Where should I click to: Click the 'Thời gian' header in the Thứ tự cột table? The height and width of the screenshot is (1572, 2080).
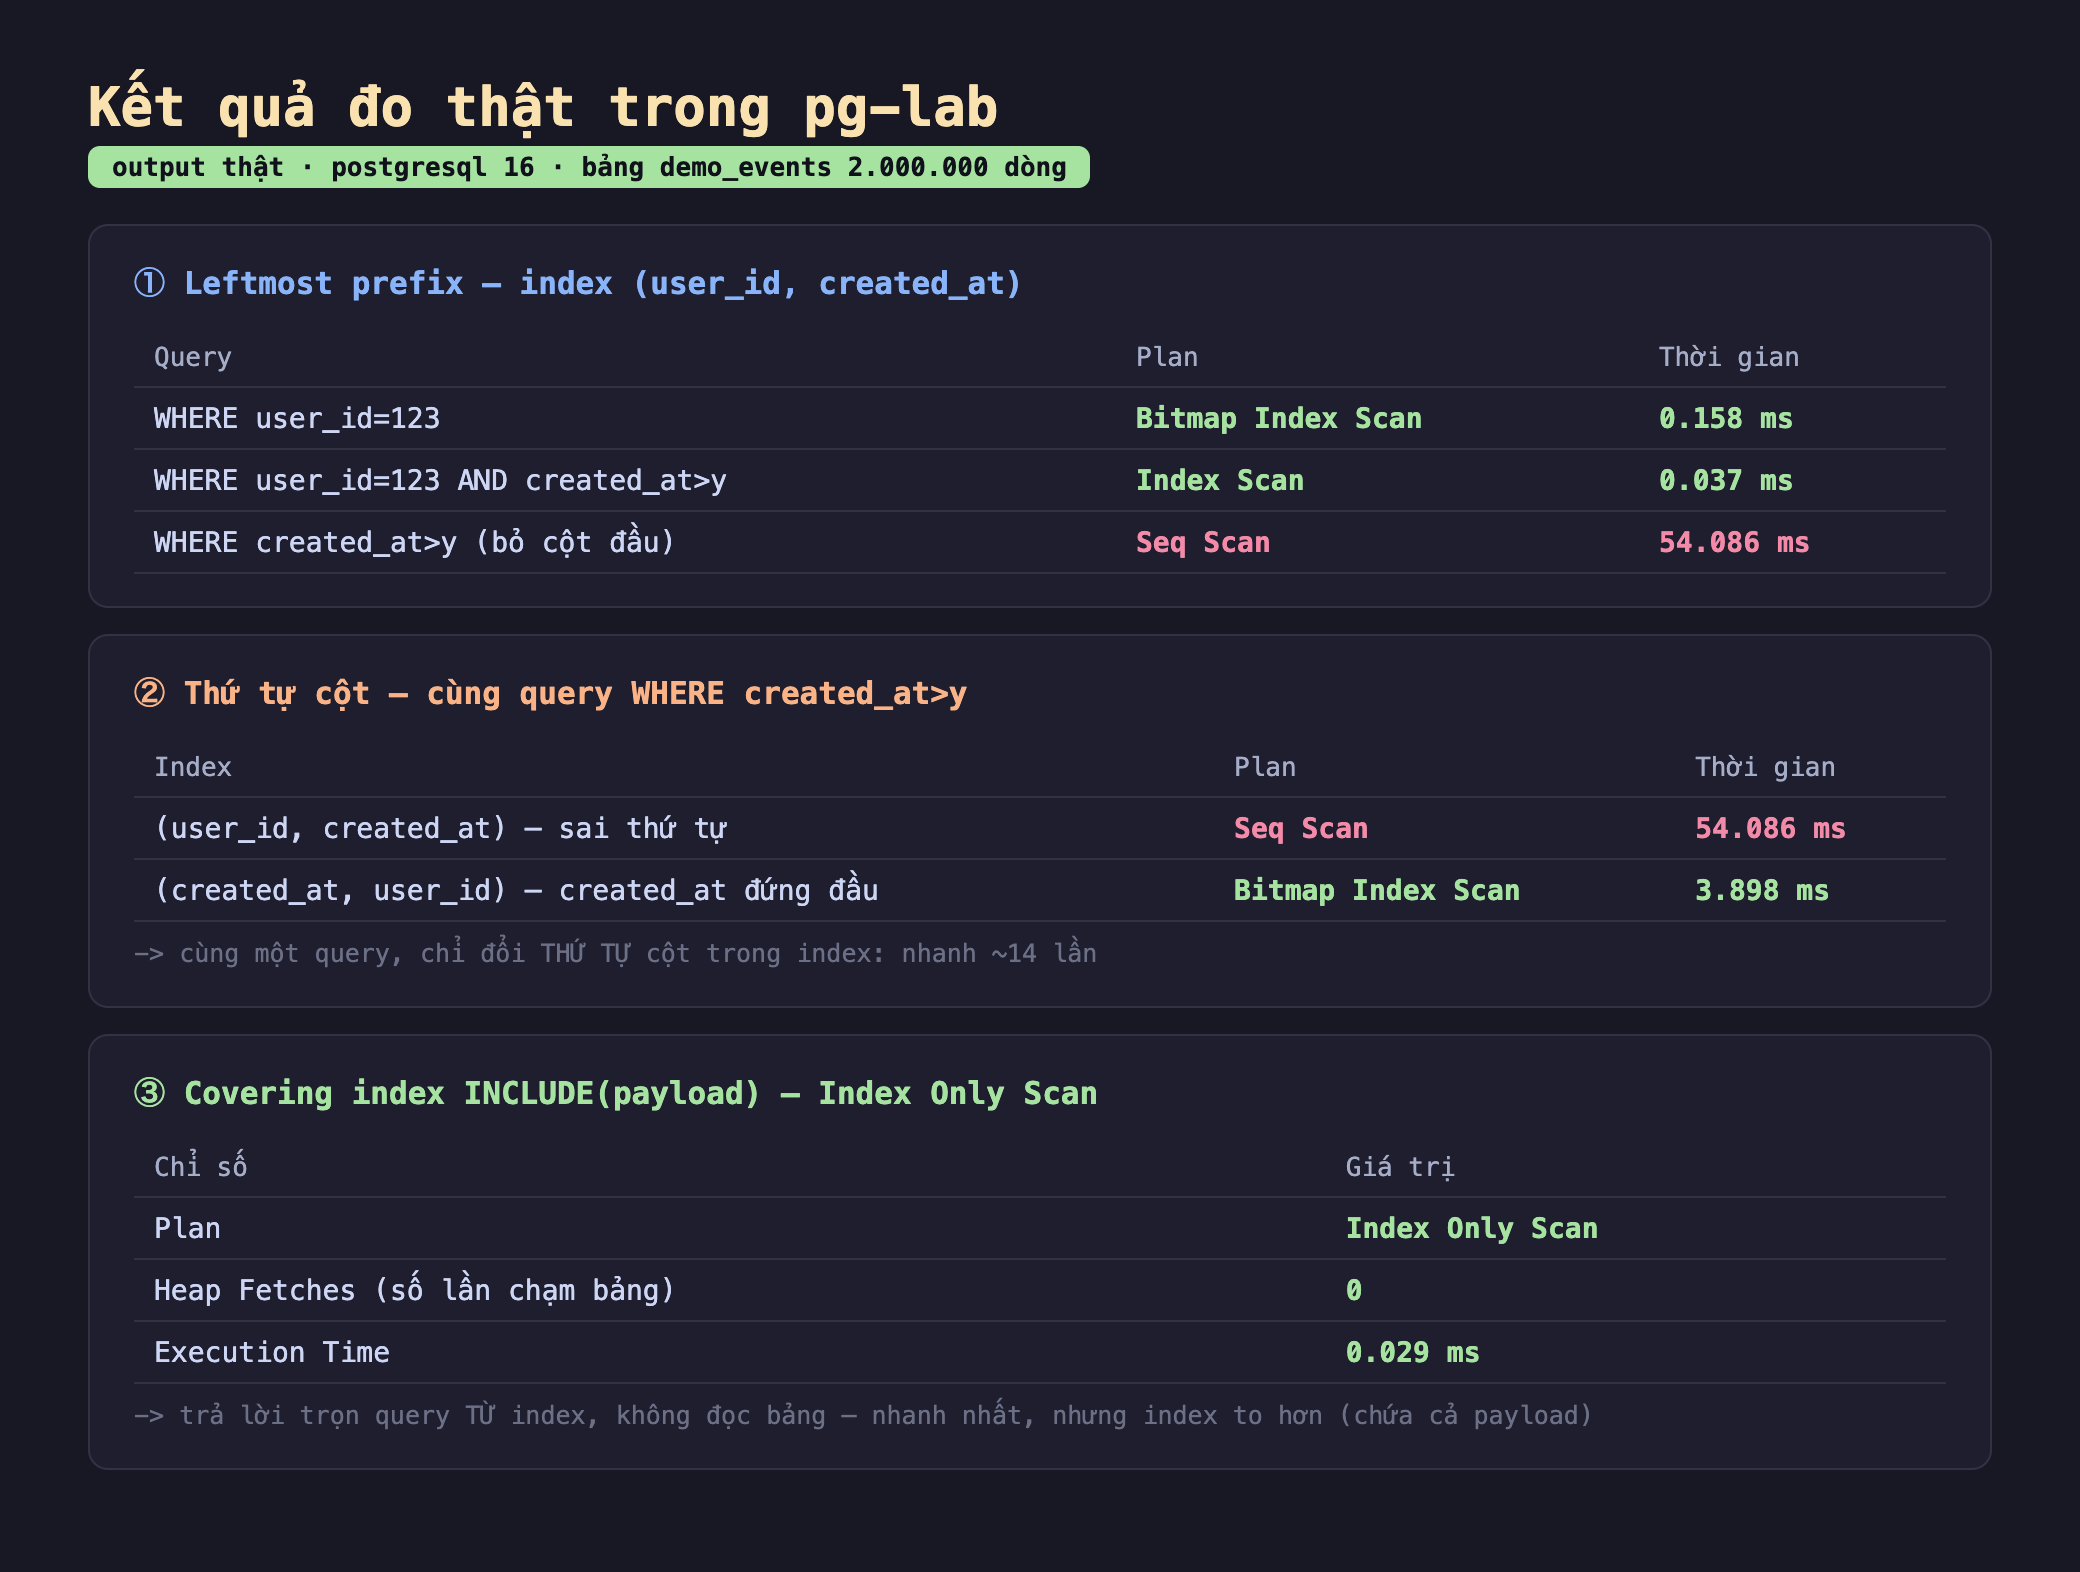[x=1765, y=767]
